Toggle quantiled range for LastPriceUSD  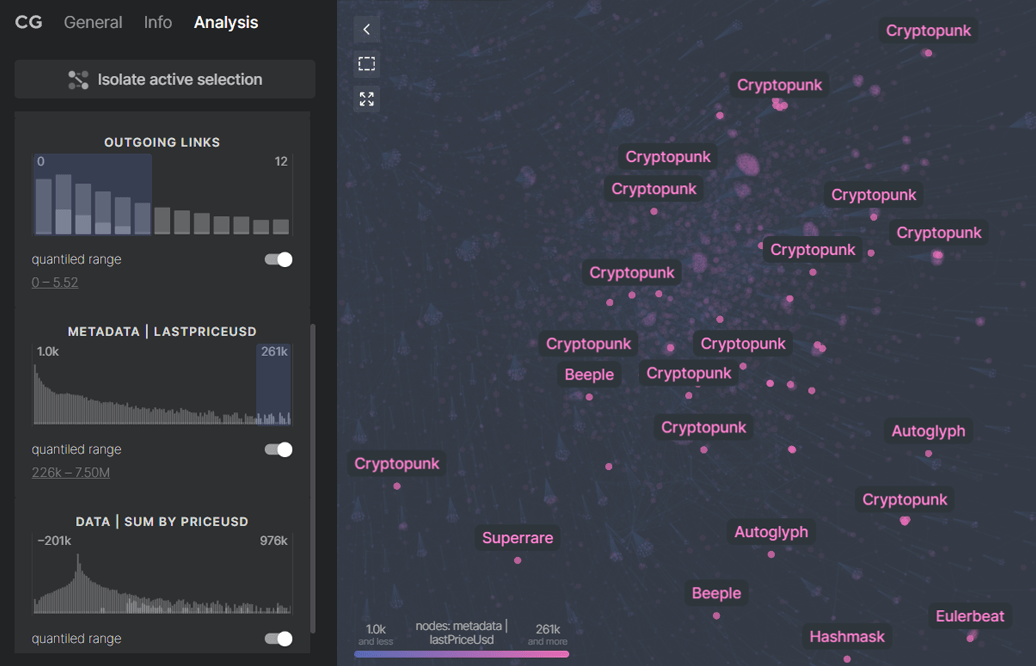coord(278,450)
